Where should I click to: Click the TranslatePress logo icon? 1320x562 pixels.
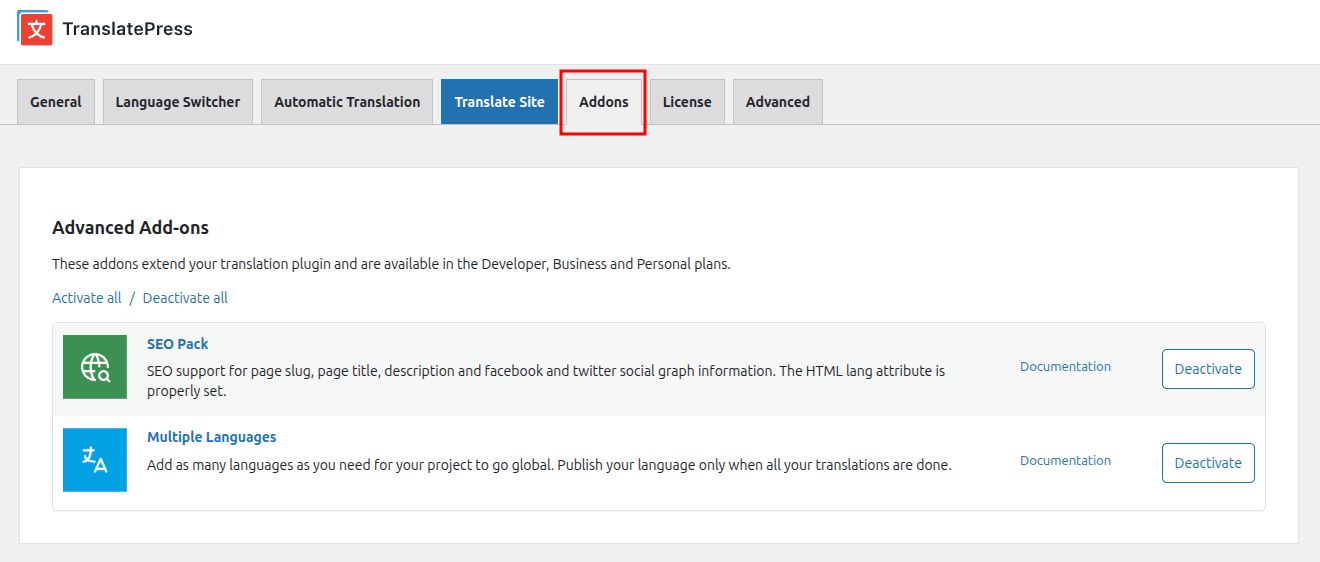[35, 28]
